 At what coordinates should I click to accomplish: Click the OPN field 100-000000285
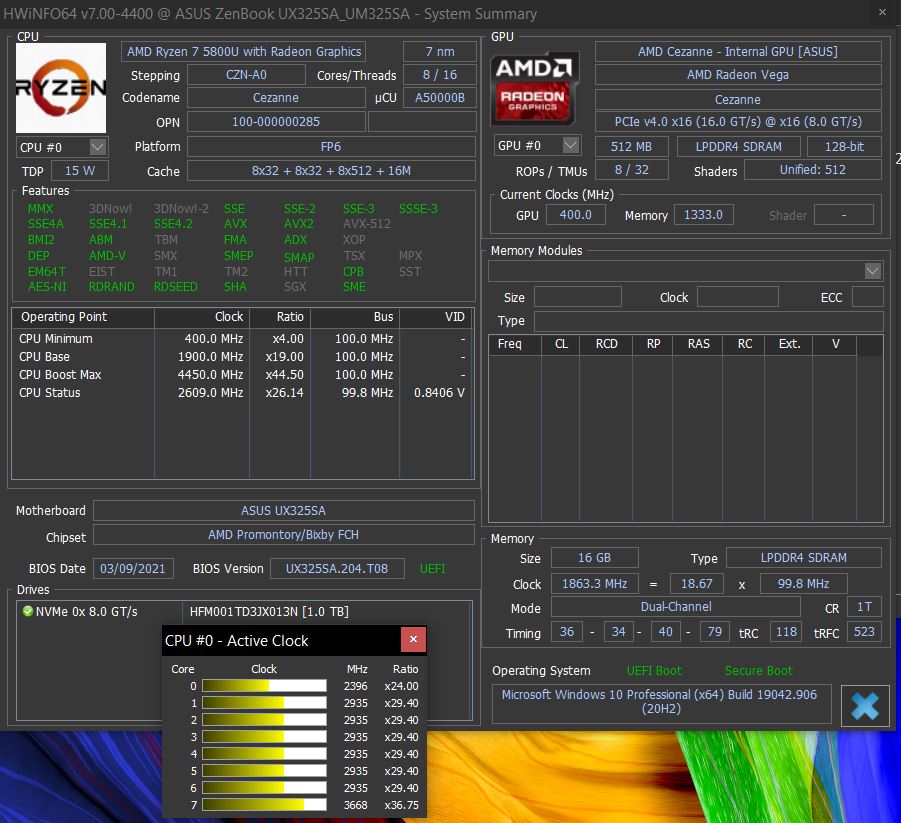click(276, 122)
